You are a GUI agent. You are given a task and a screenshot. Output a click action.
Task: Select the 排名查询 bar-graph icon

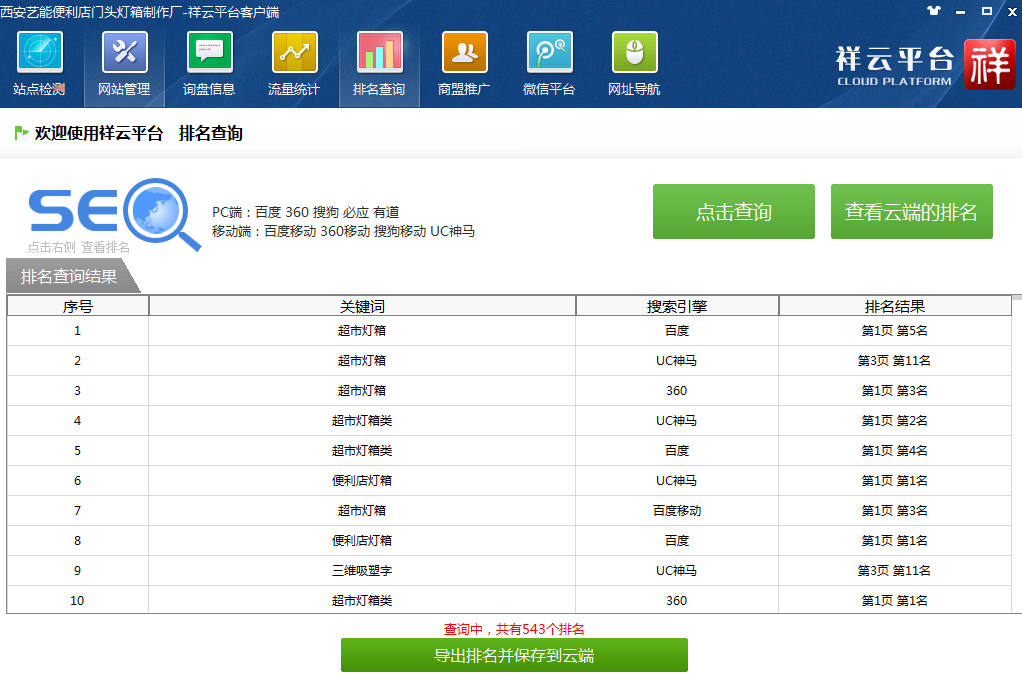(379, 53)
